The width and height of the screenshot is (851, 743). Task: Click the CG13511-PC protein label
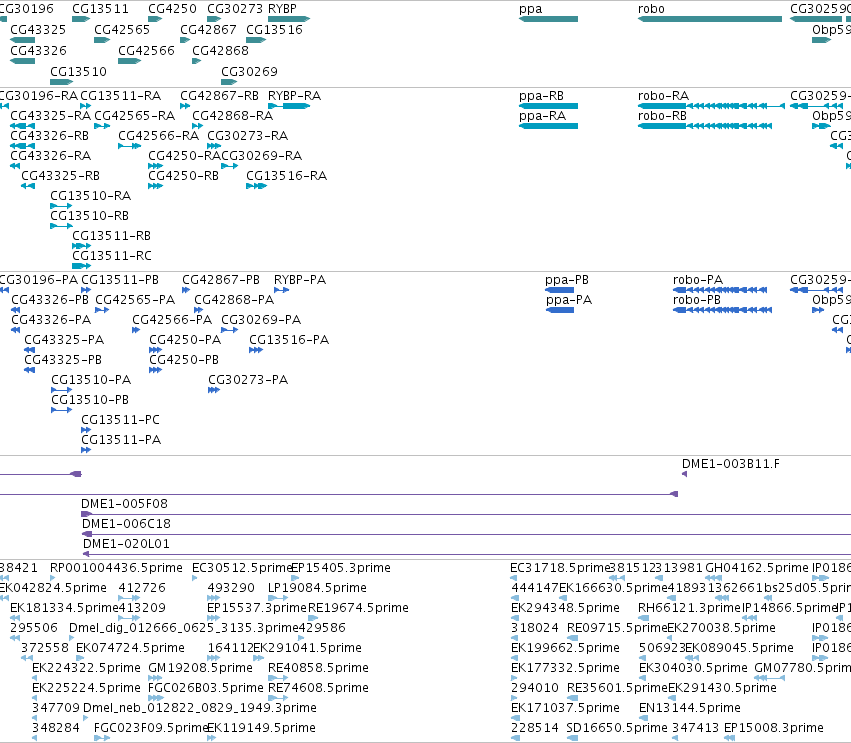[120, 420]
